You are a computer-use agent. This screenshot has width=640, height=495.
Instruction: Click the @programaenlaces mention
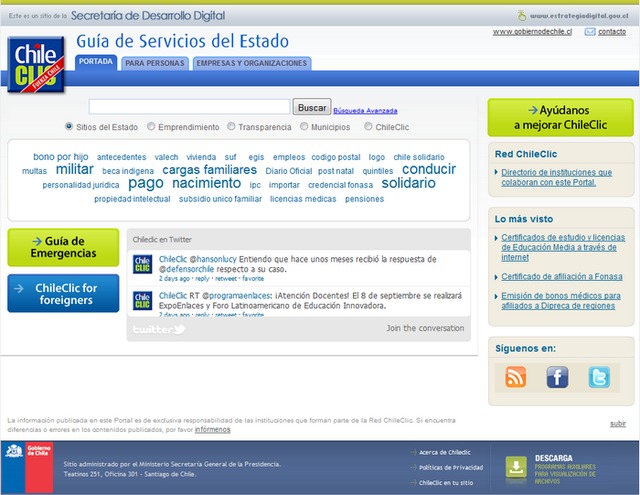[x=236, y=296]
